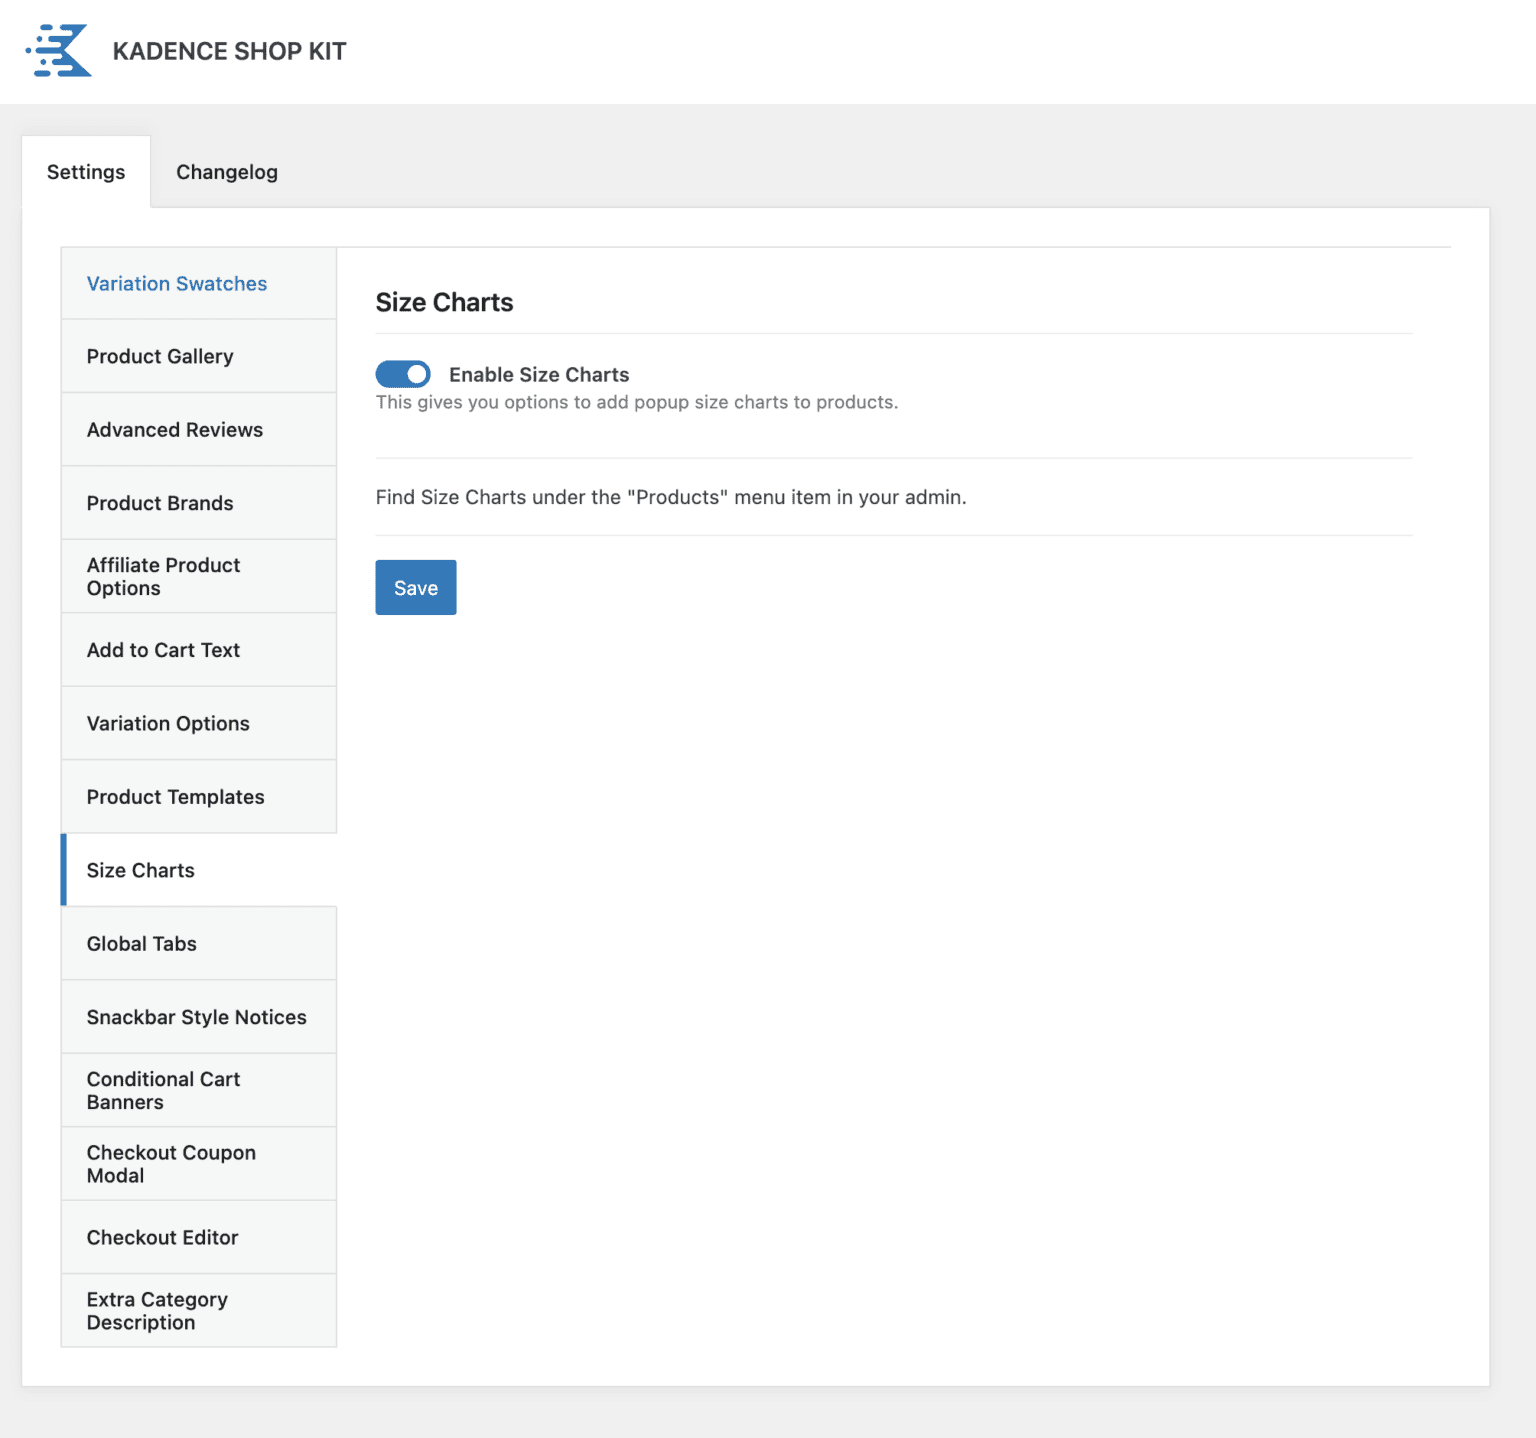Go to Product Gallery section
1536x1438 pixels.
(x=160, y=357)
